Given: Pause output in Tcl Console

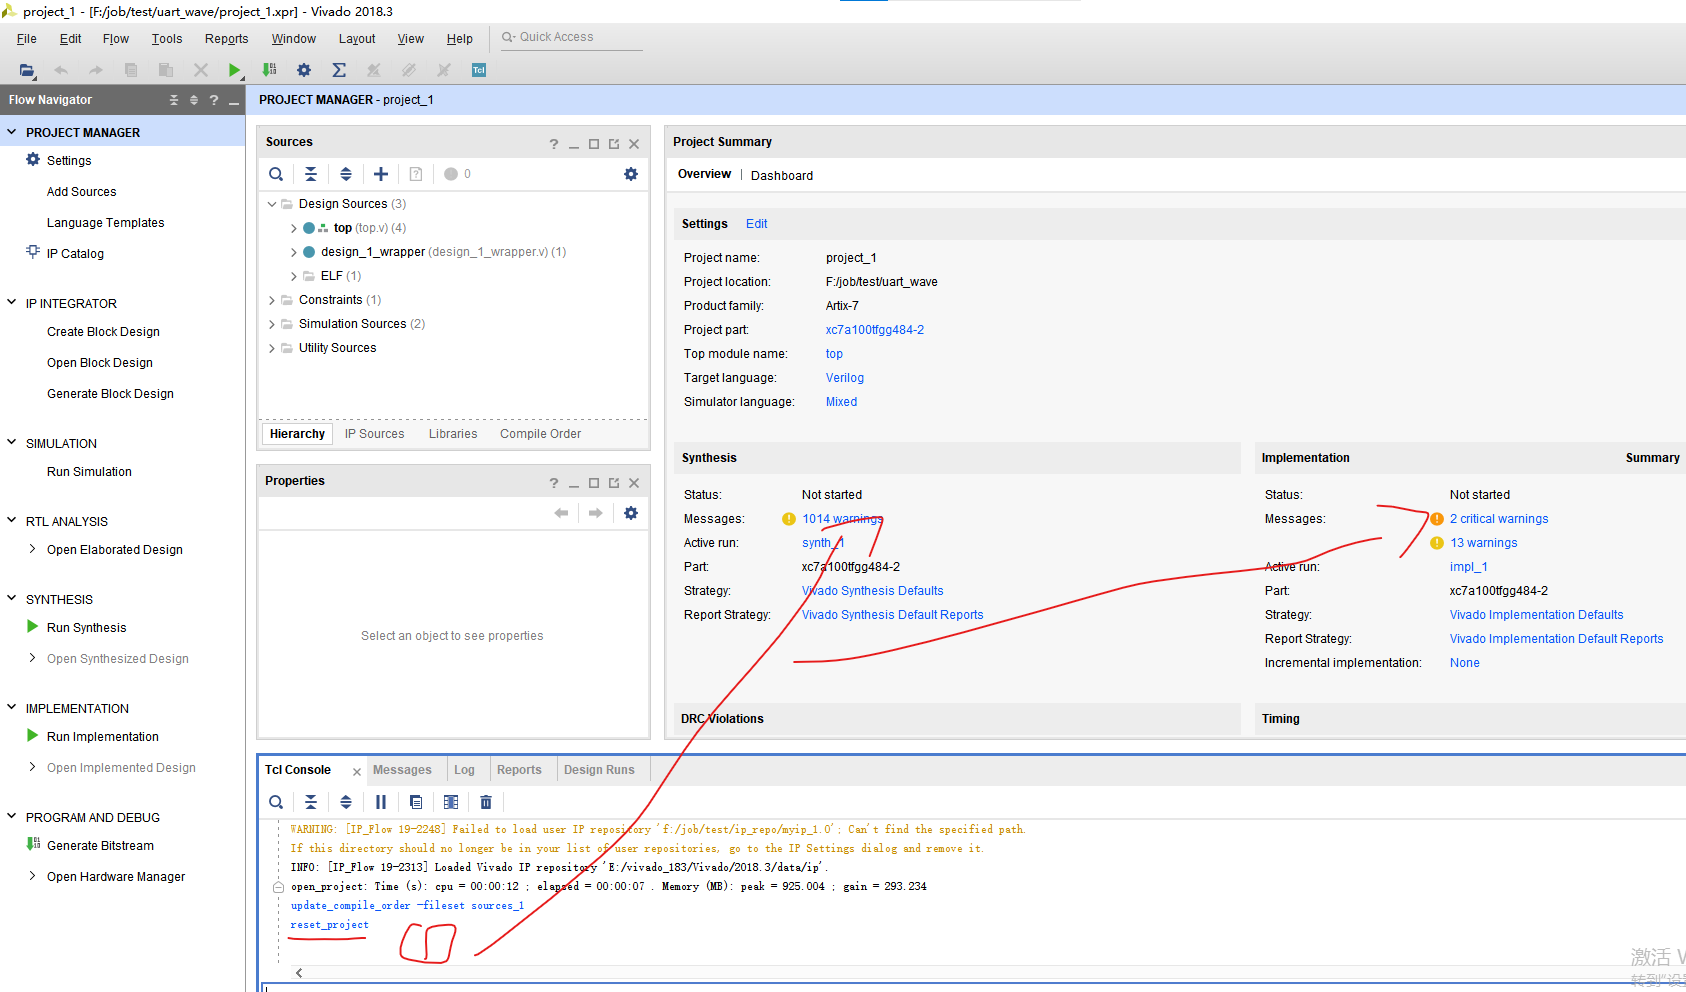Looking at the screenshot, I should [x=381, y=802].
